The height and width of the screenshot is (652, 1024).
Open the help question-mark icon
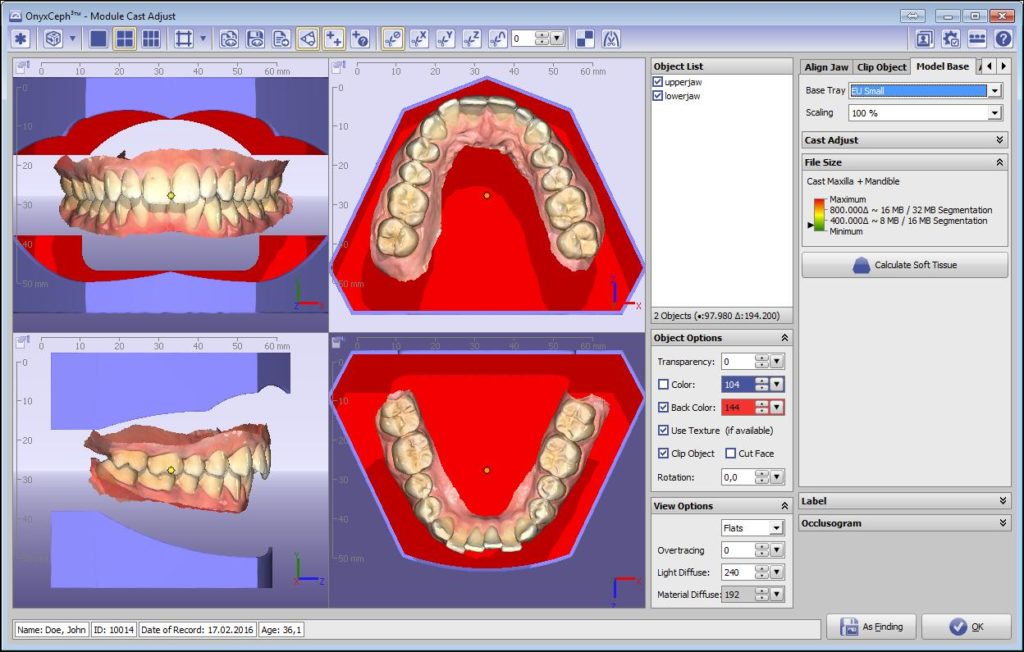click(1002, 39)
